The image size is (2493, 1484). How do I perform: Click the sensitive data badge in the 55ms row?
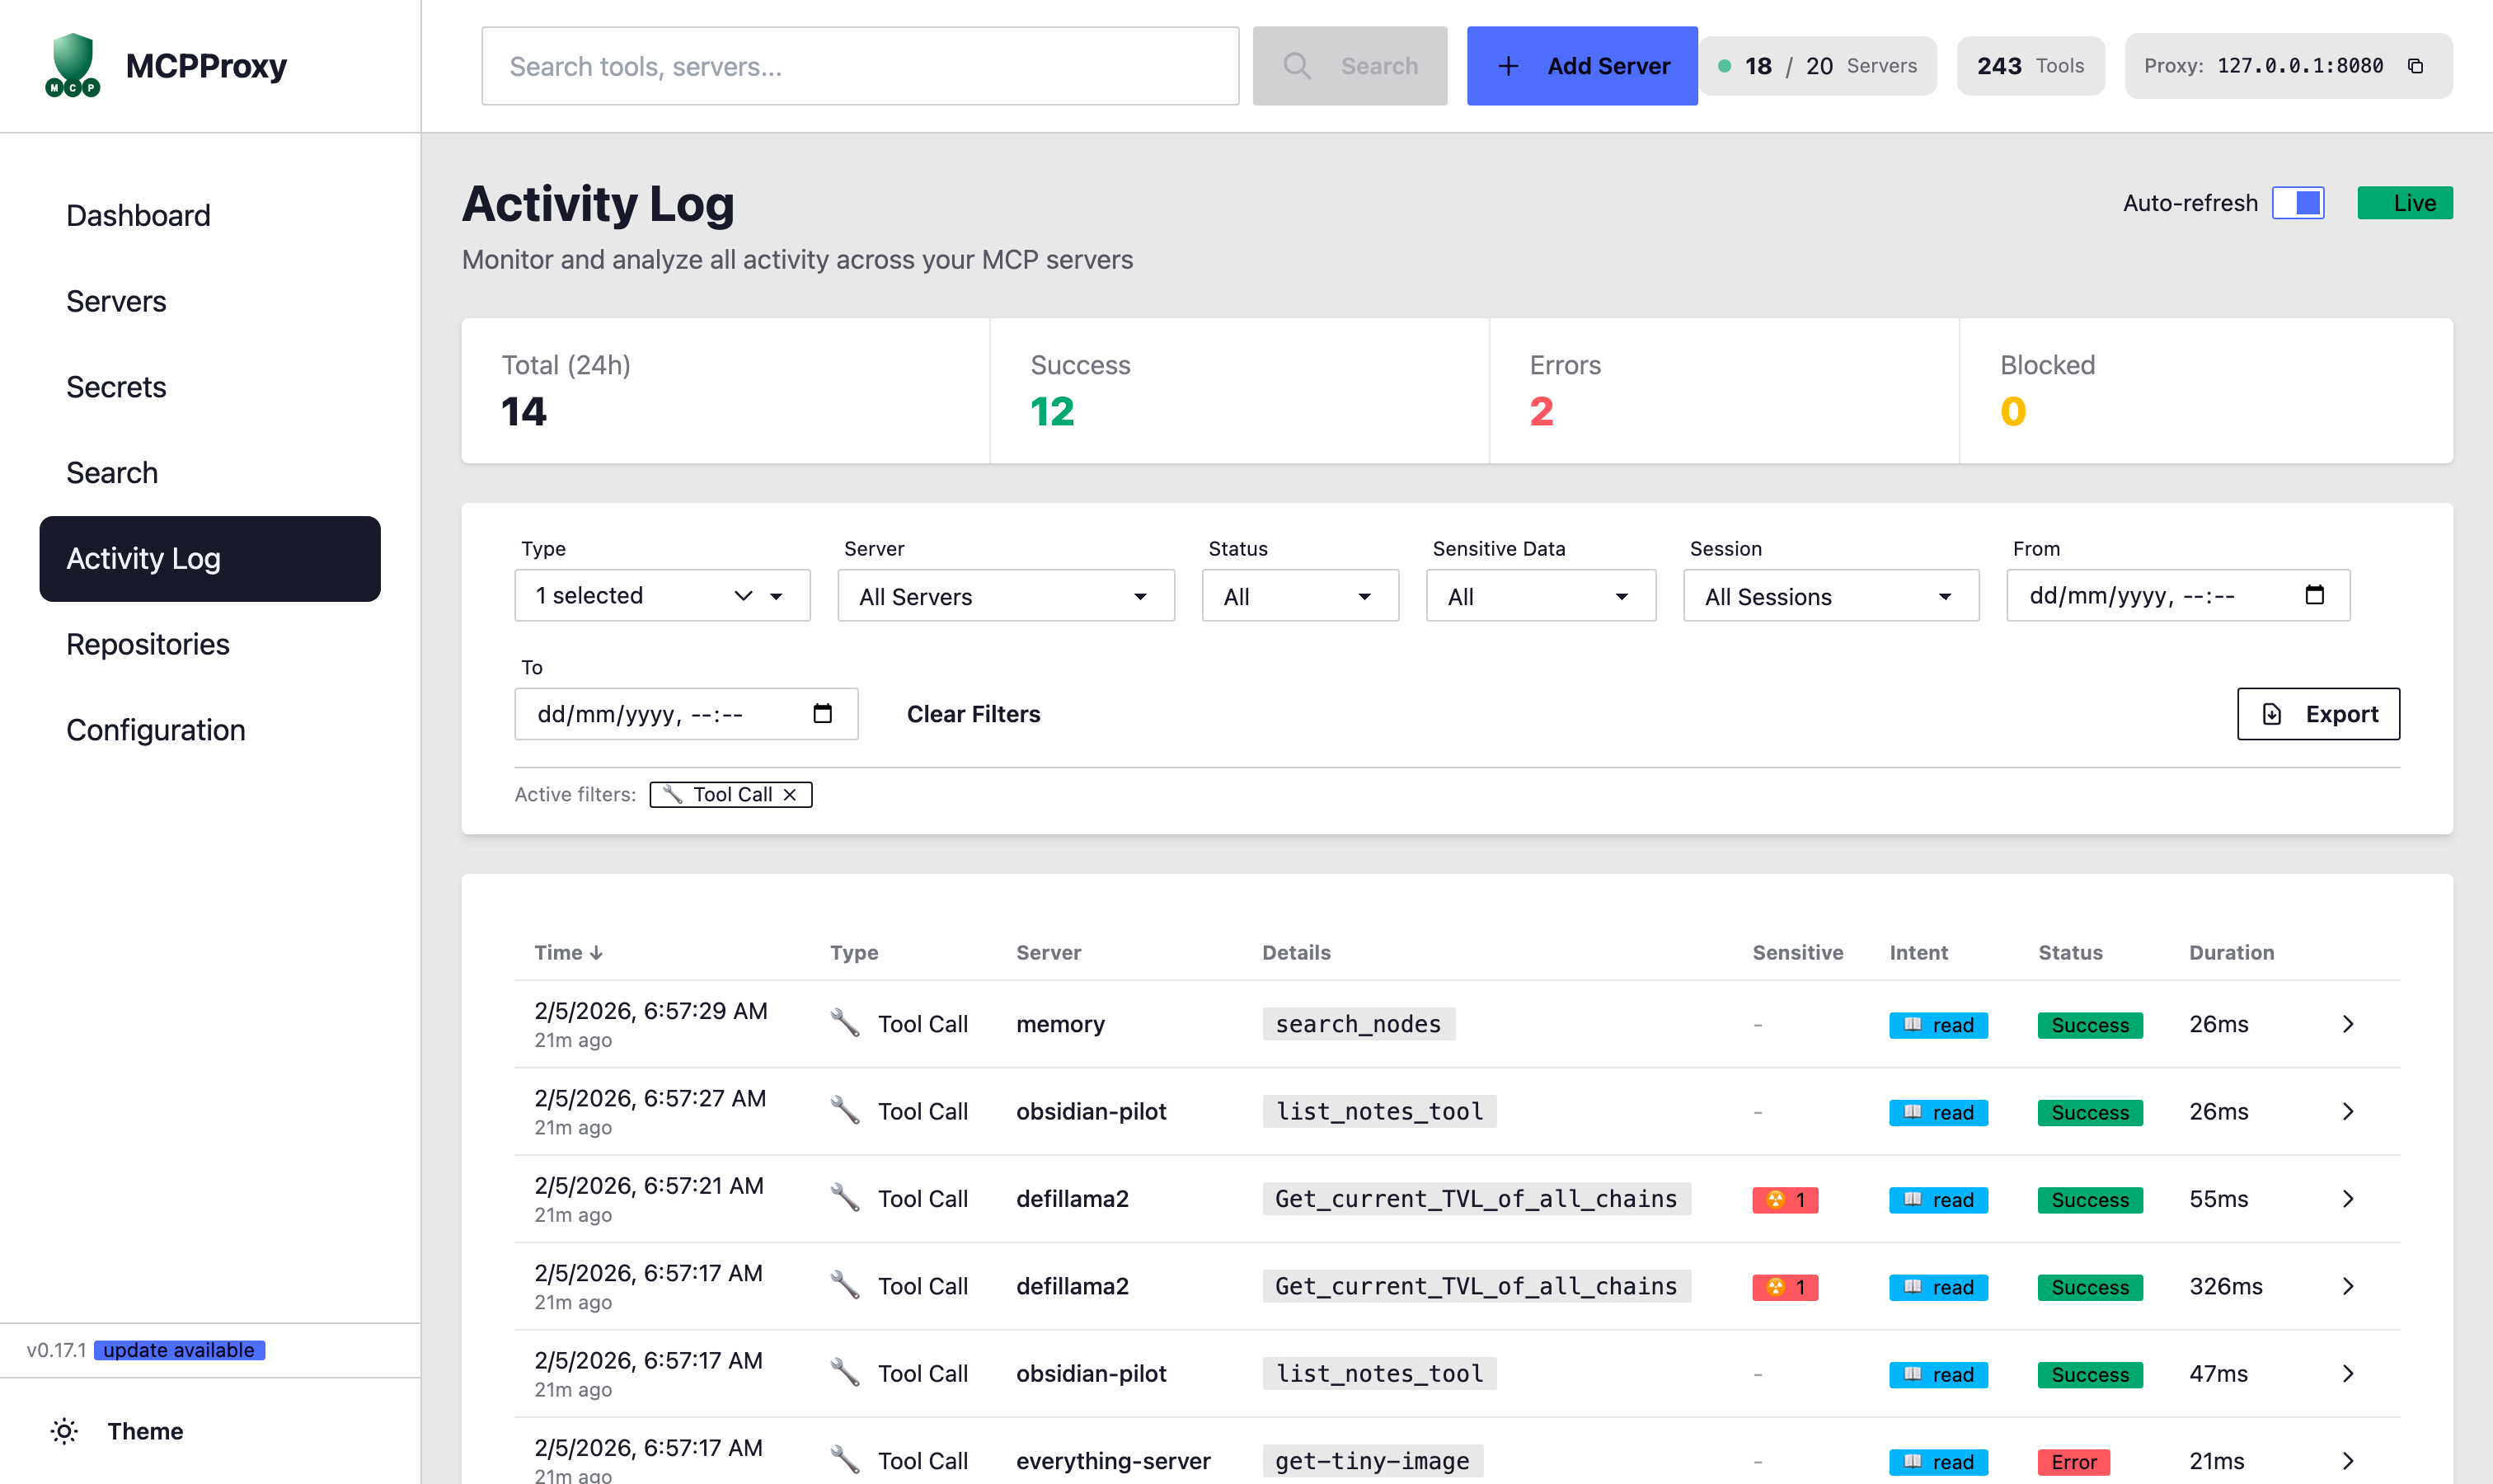(1785, 1199)
